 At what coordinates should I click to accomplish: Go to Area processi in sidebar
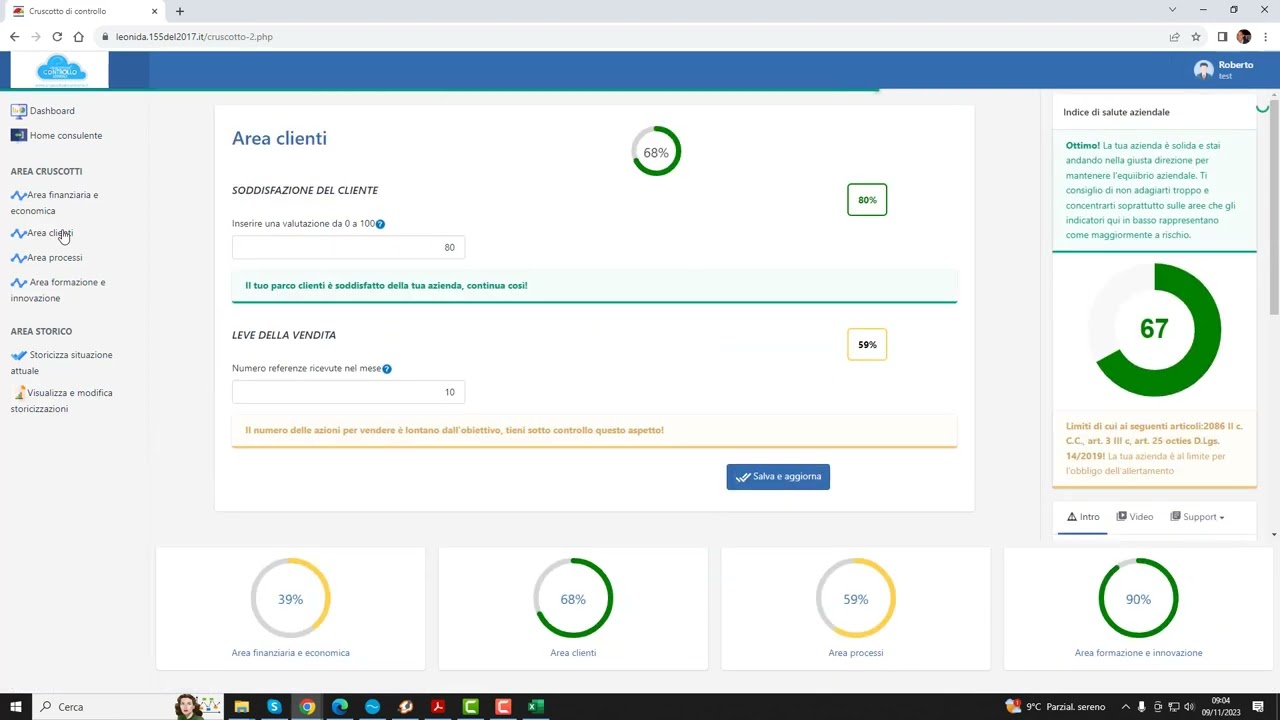coord(54,258)
